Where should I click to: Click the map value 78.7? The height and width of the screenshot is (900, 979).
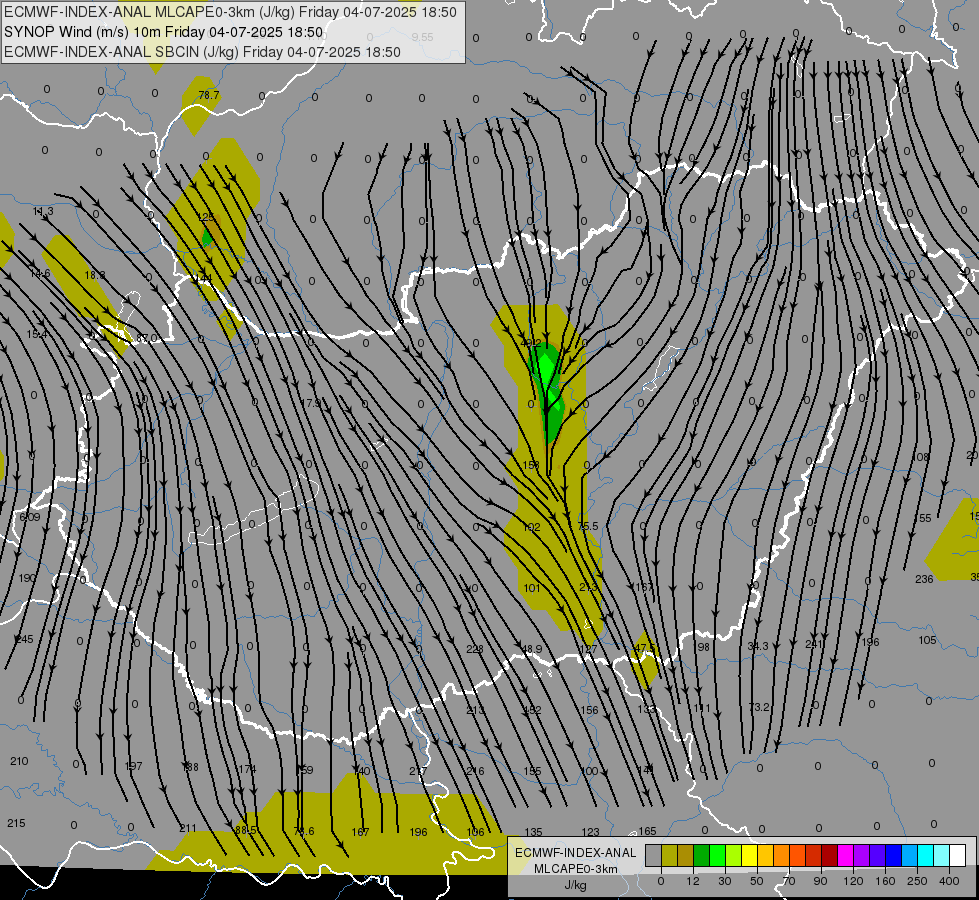coord(209,95)
